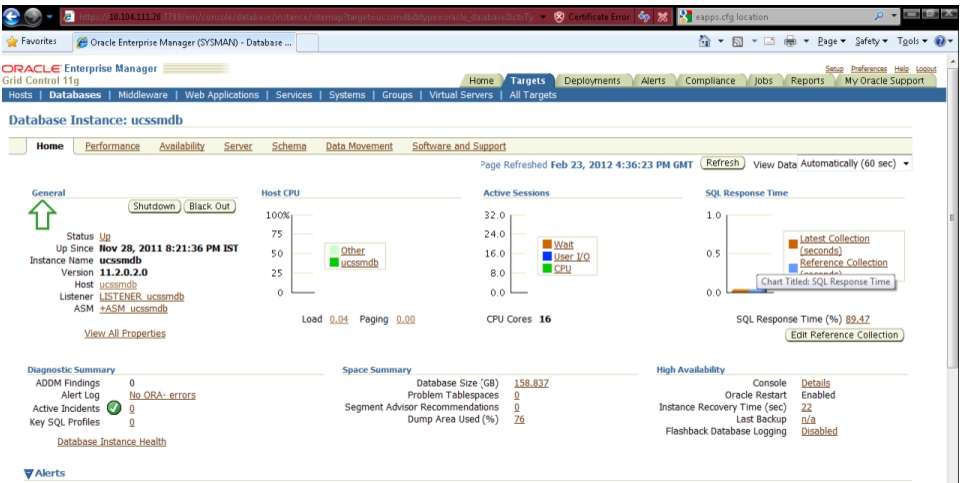This screenshot has width=963, height=483.
Task: Open a new blank browser tab
Action: (x=308, y=42)
